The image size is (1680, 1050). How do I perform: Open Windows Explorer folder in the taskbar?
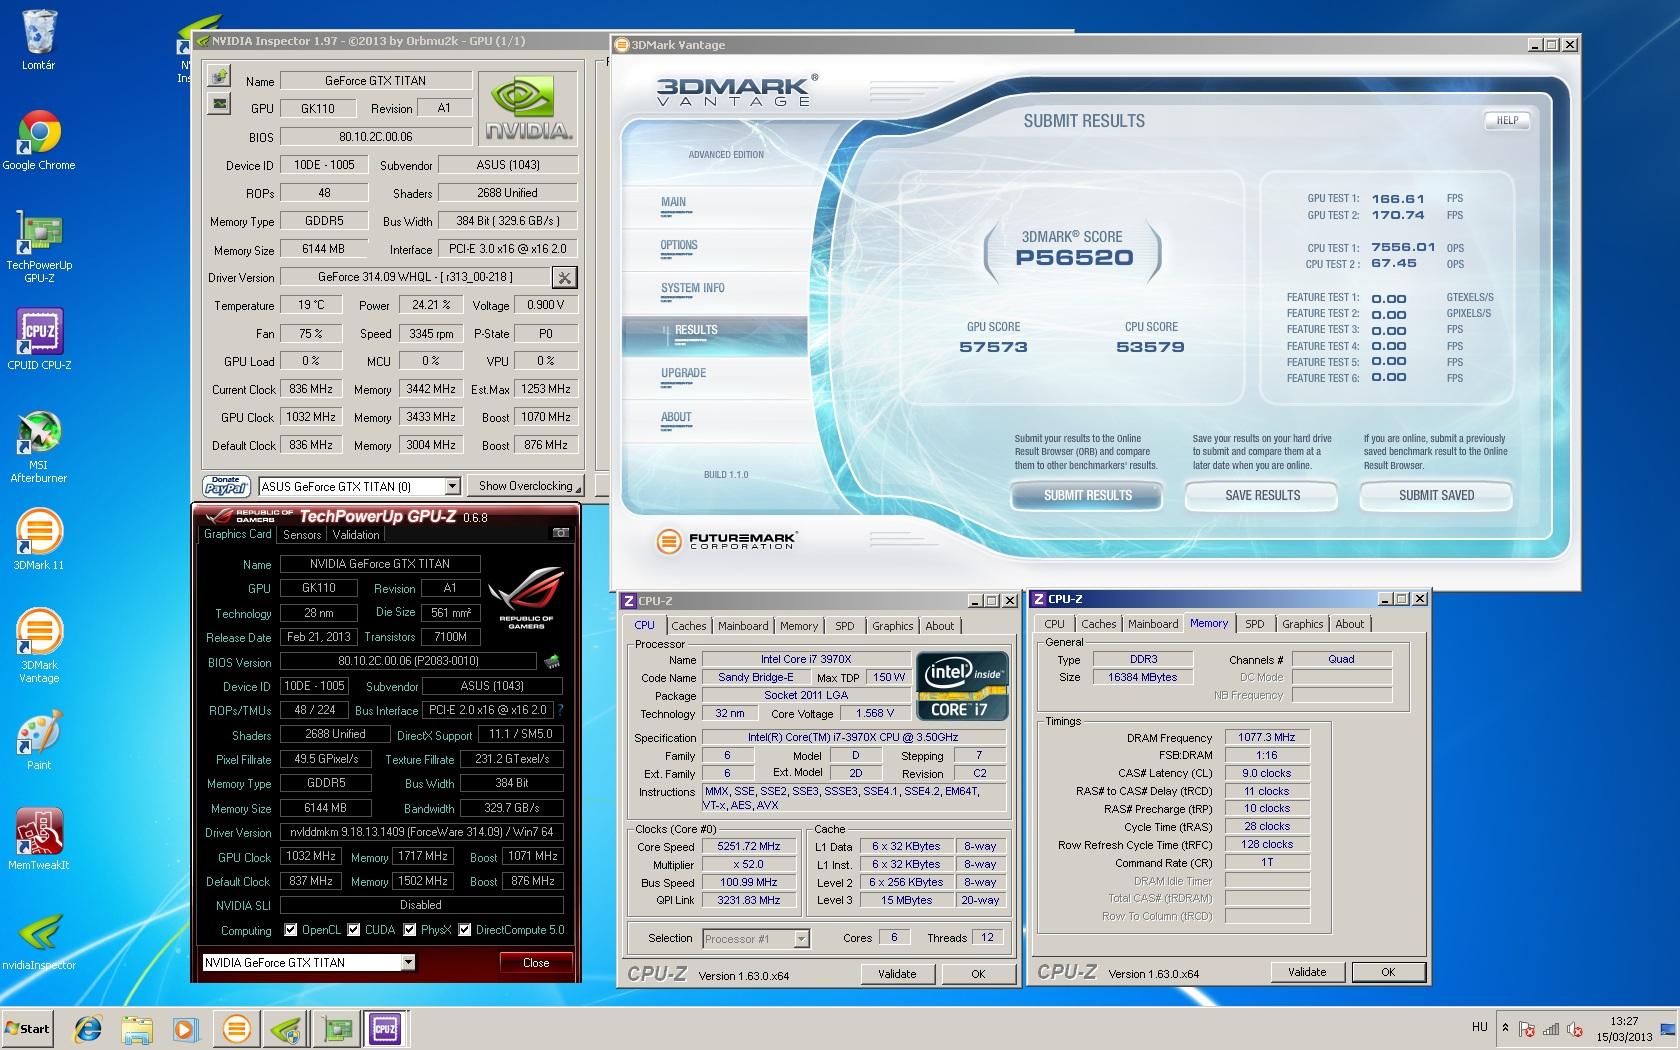click(x=137, y=1028)
